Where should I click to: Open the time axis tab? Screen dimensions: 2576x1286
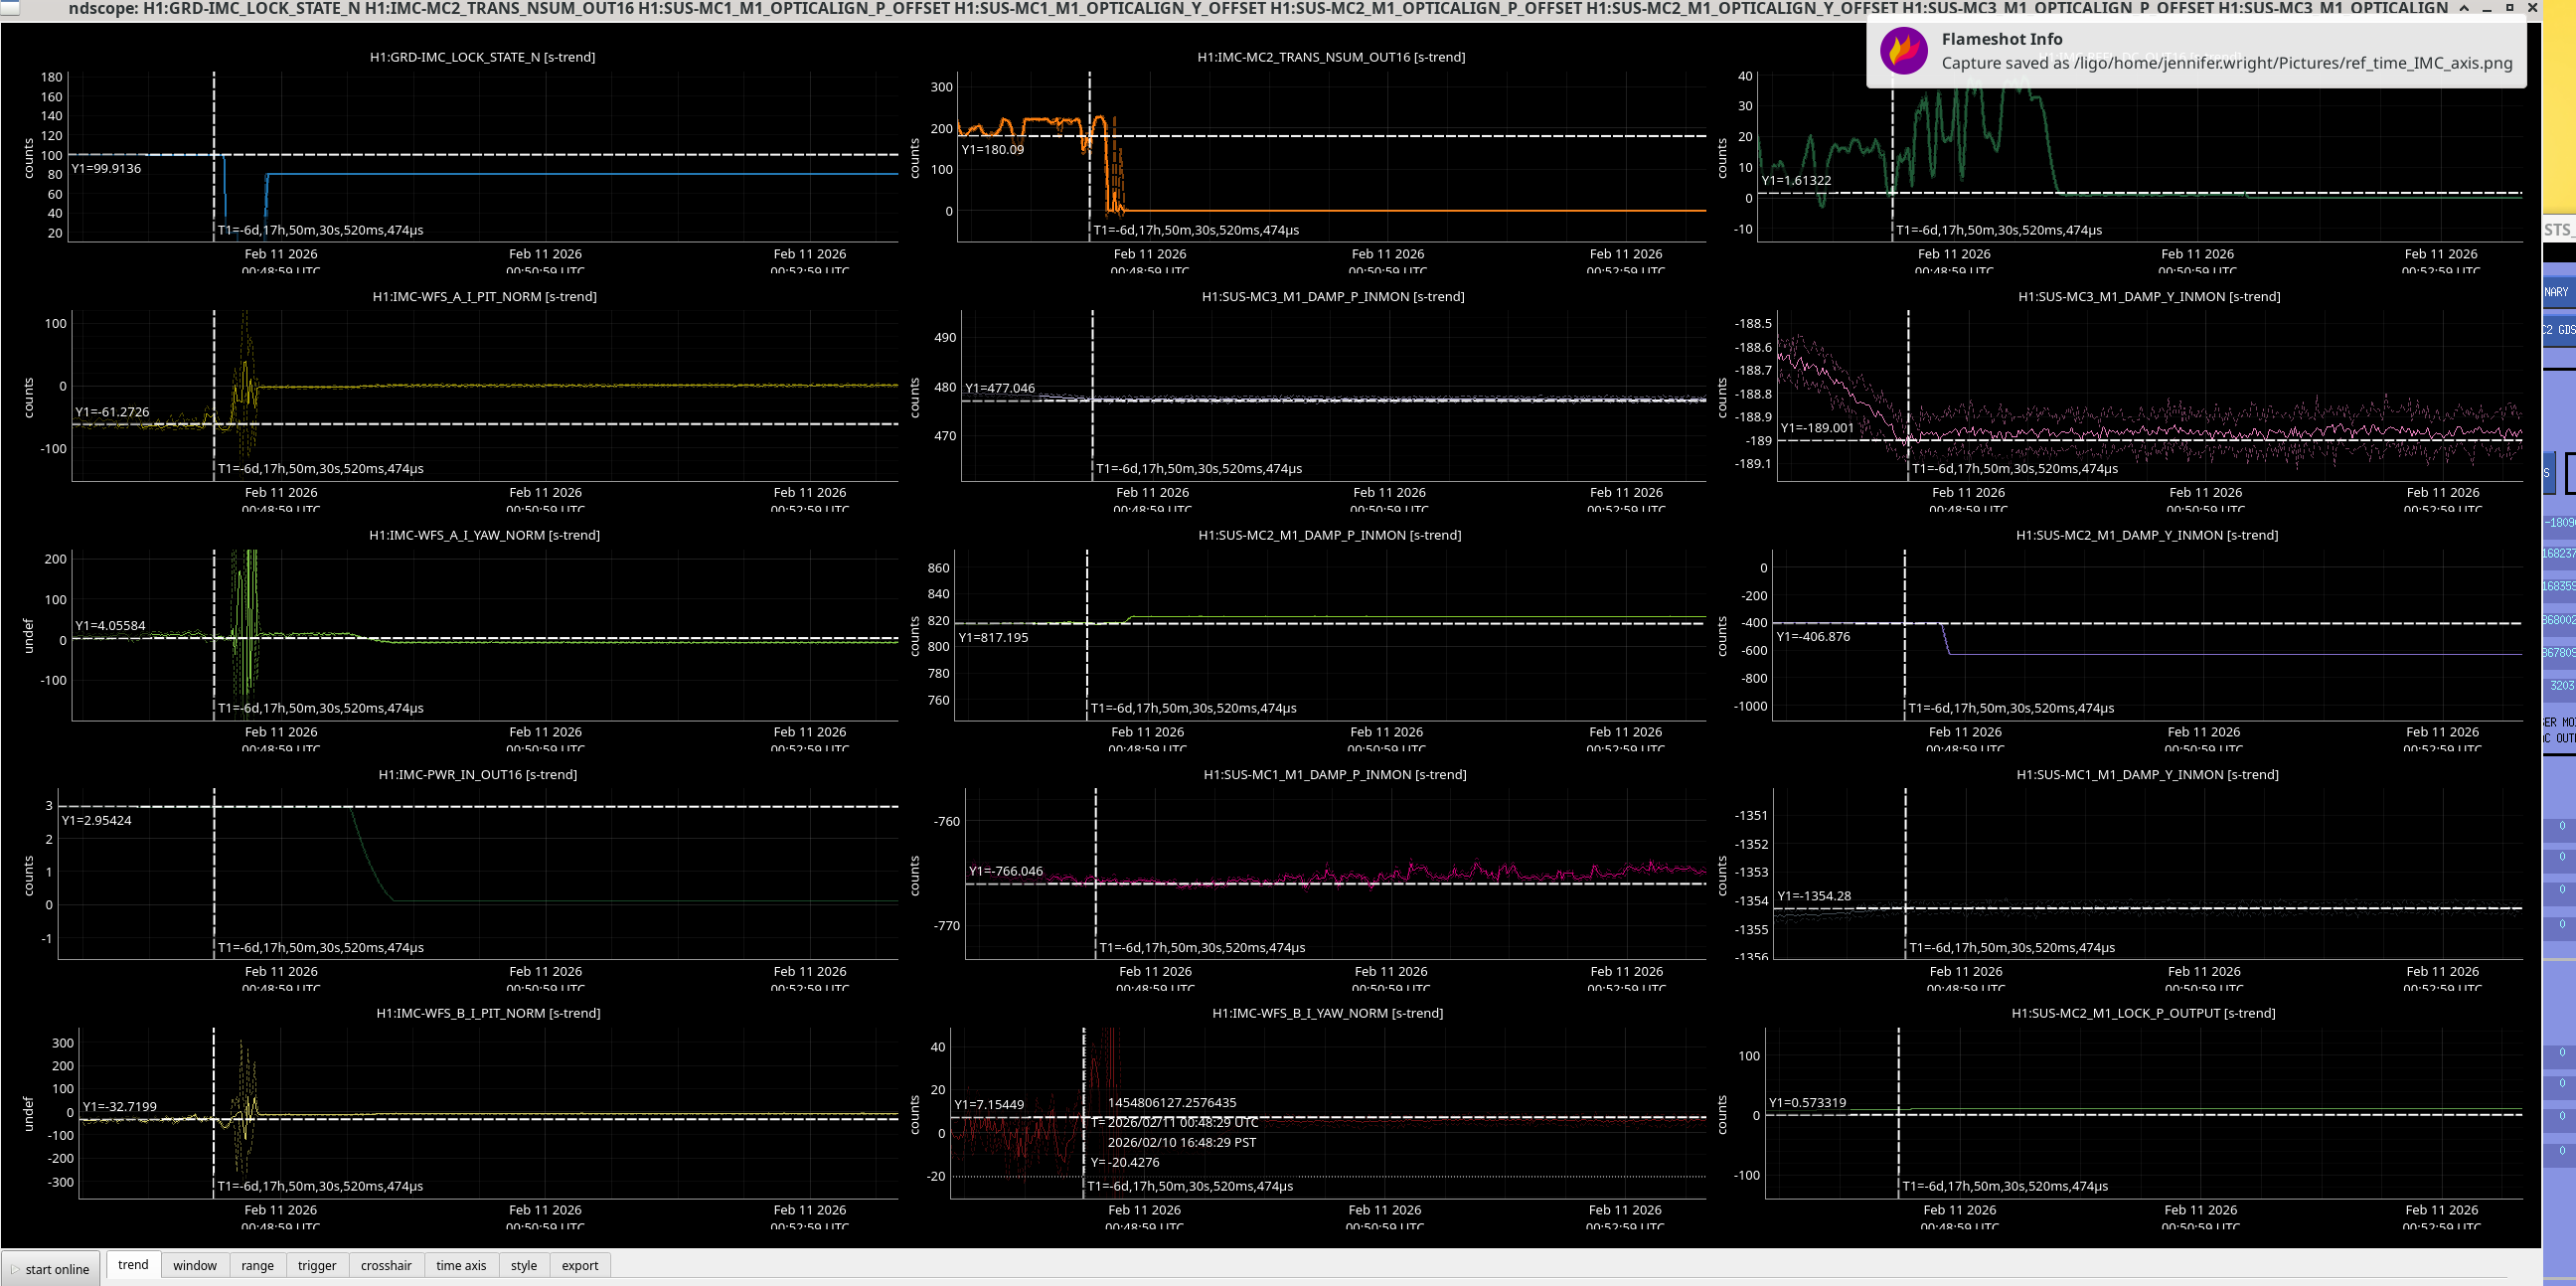pos(461,1266)
